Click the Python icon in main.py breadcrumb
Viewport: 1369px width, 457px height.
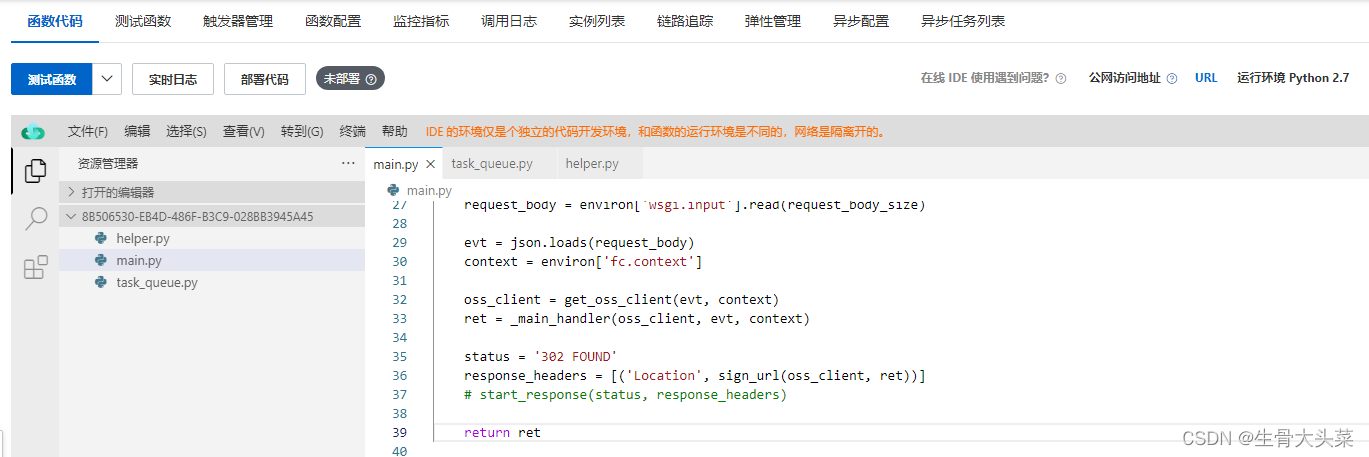click(393, 190)
